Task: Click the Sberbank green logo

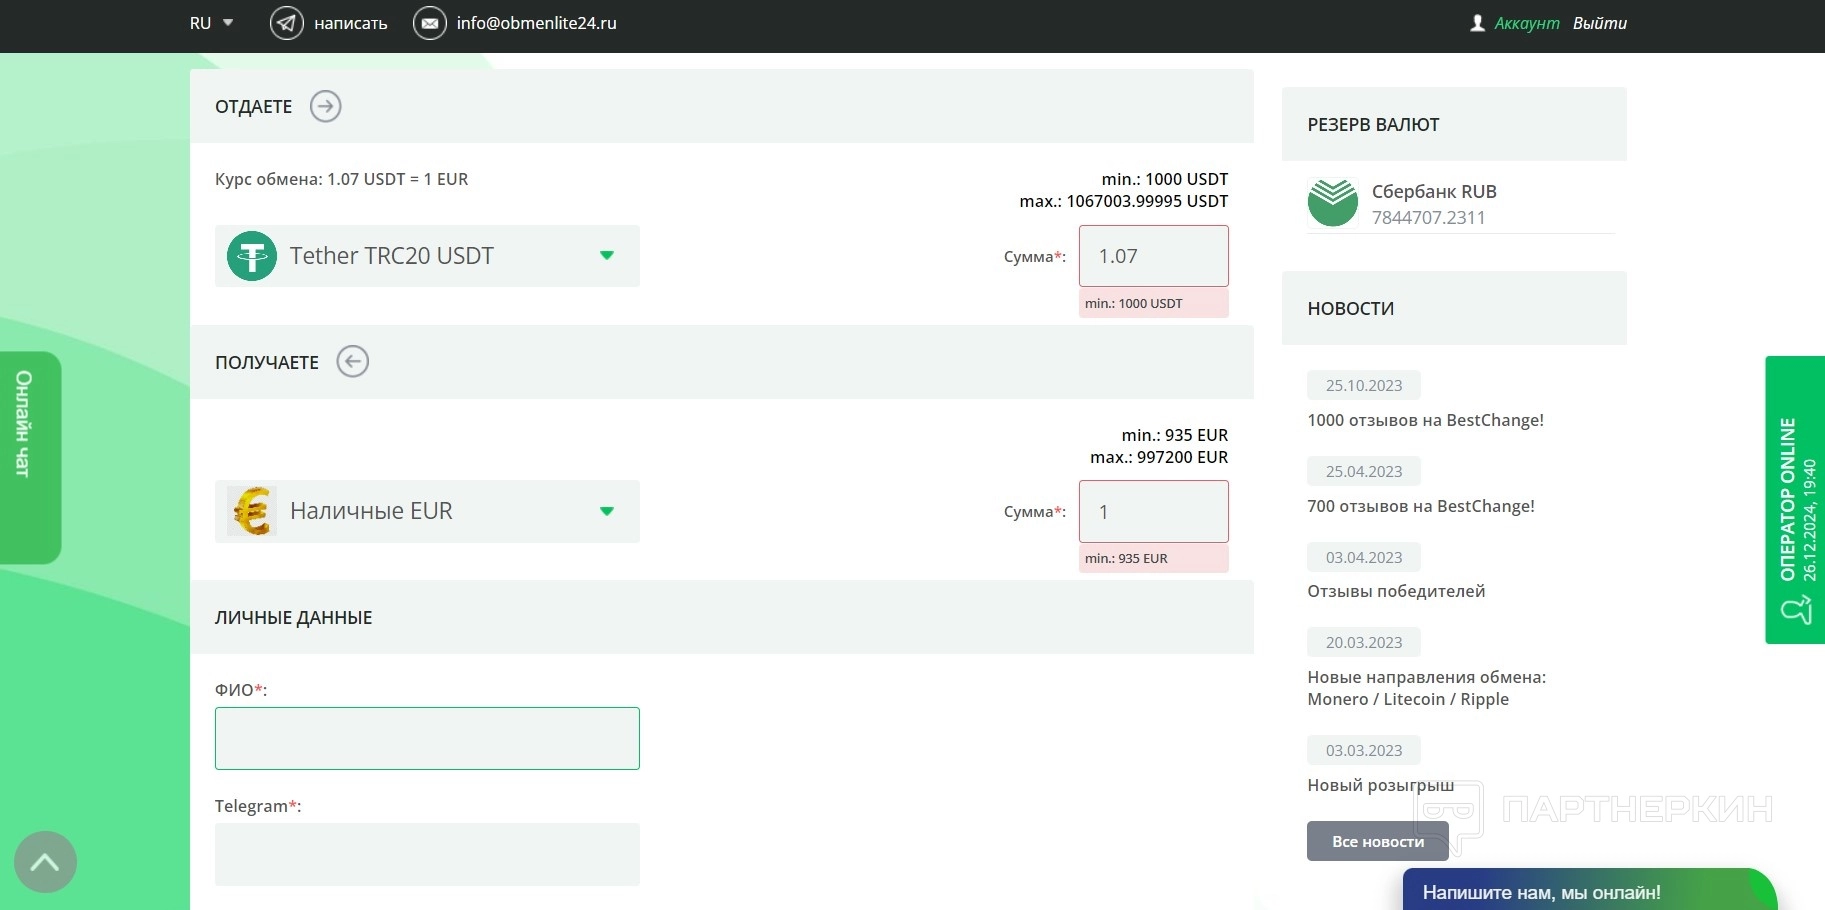Action: [x=1332, y=203]
